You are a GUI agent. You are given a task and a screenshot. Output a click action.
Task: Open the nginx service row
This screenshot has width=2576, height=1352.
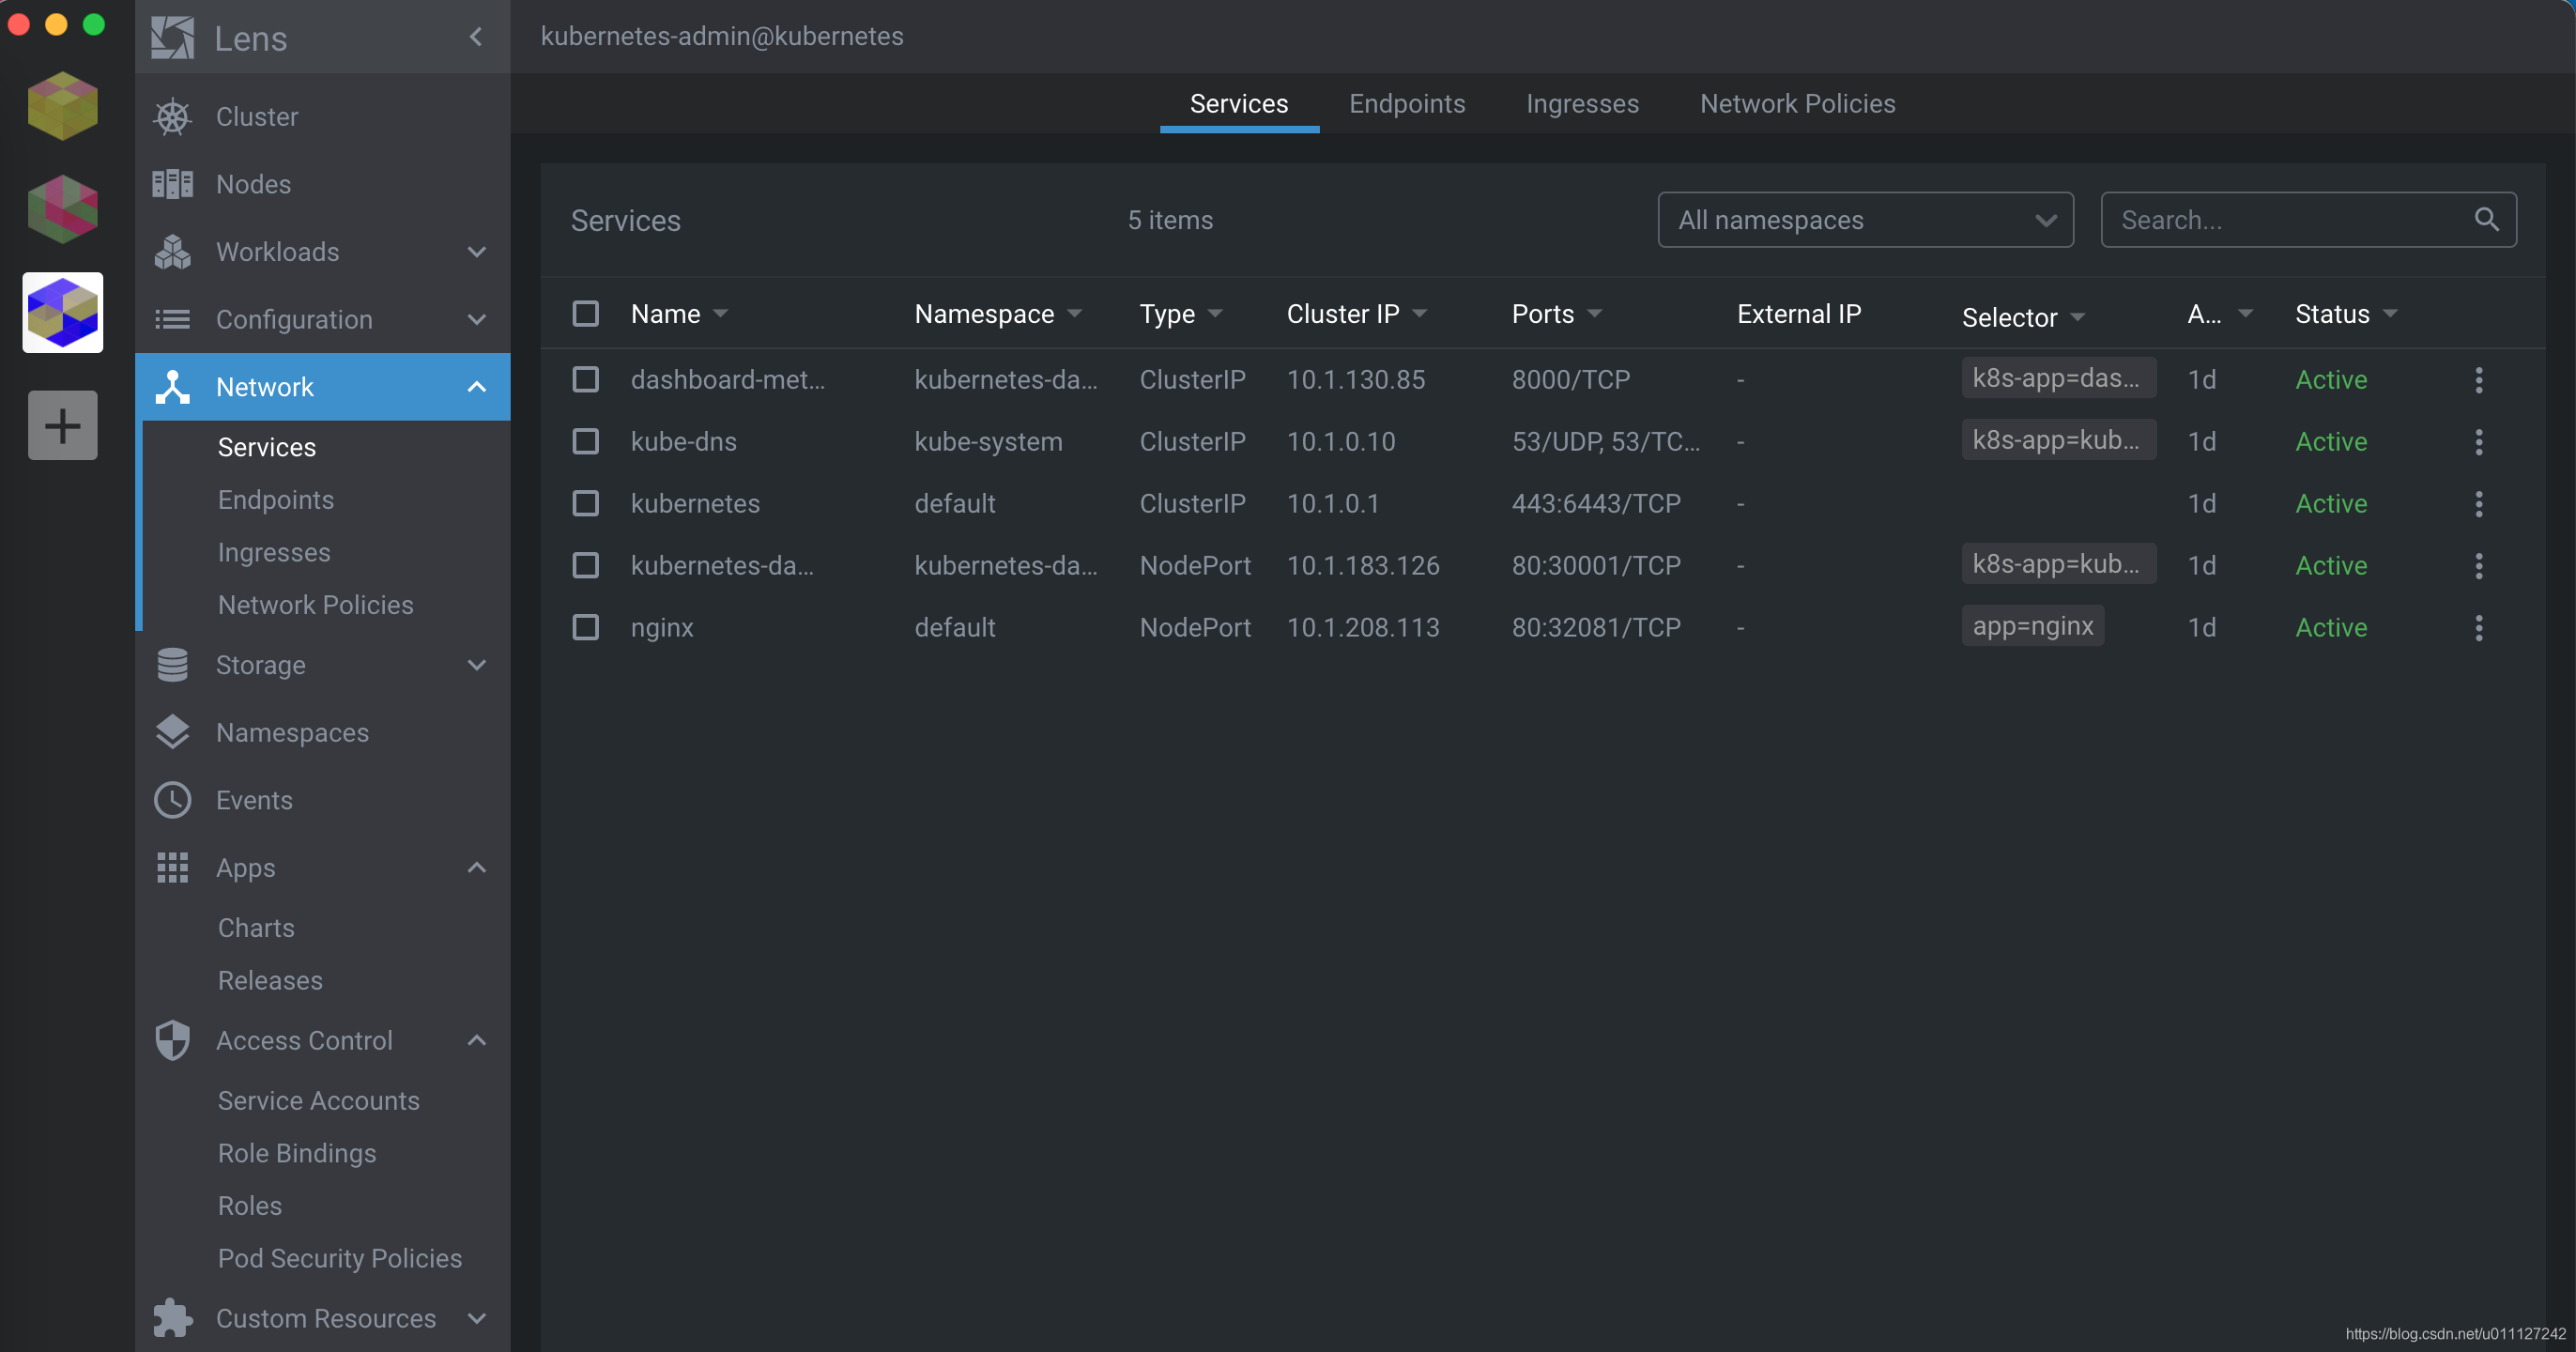1542,628
